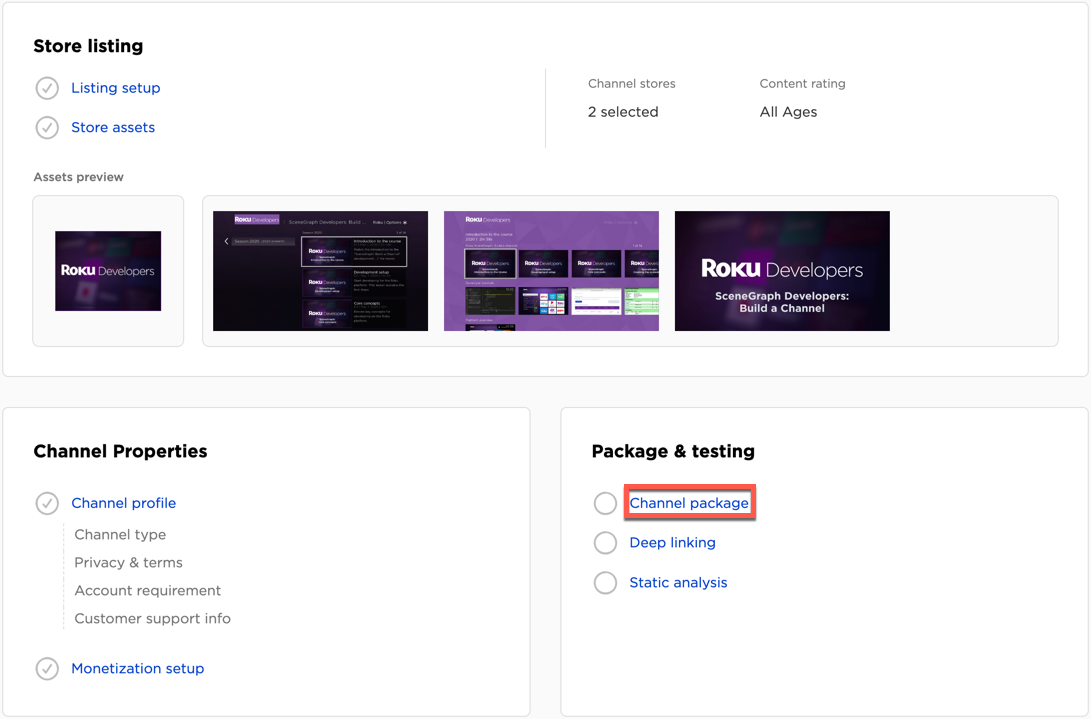Click the checkmark icon next to Monetization setup
The image size is (1091, 719).
tap(47, 668)
